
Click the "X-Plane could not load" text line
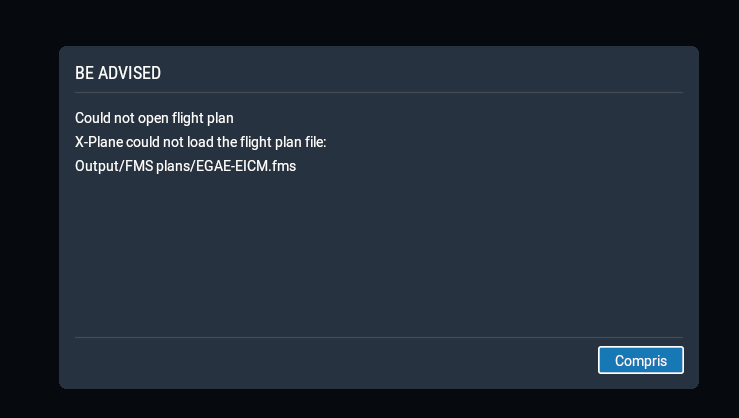point(200,142)
